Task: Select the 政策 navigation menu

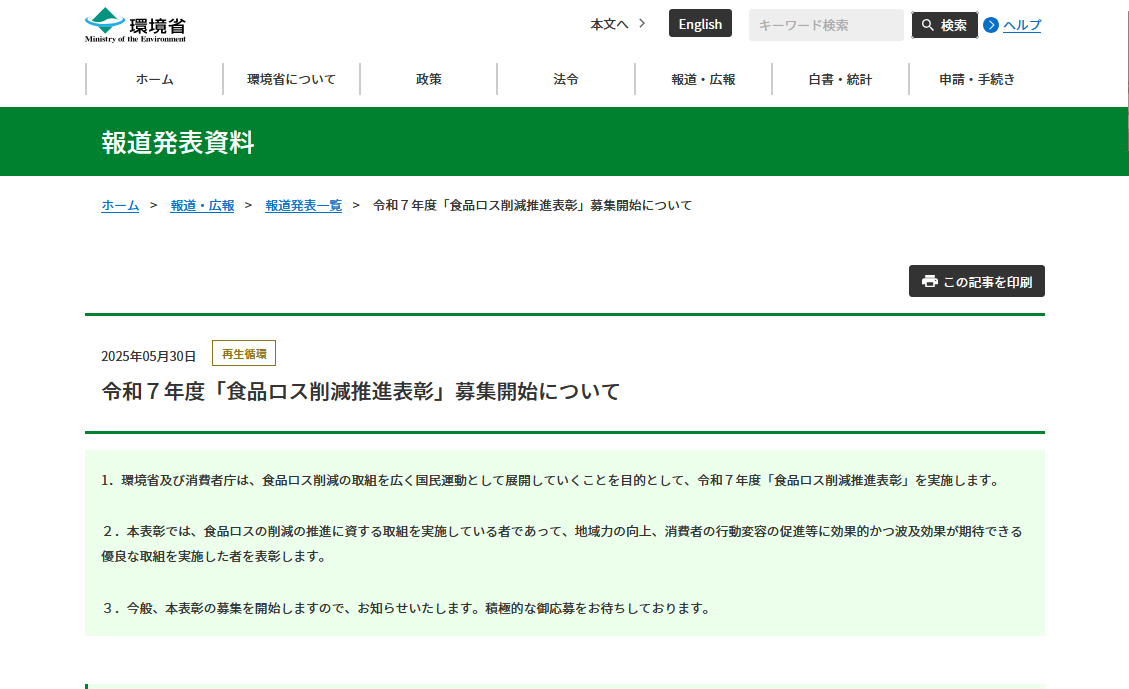Action: [x=429, y=79]
